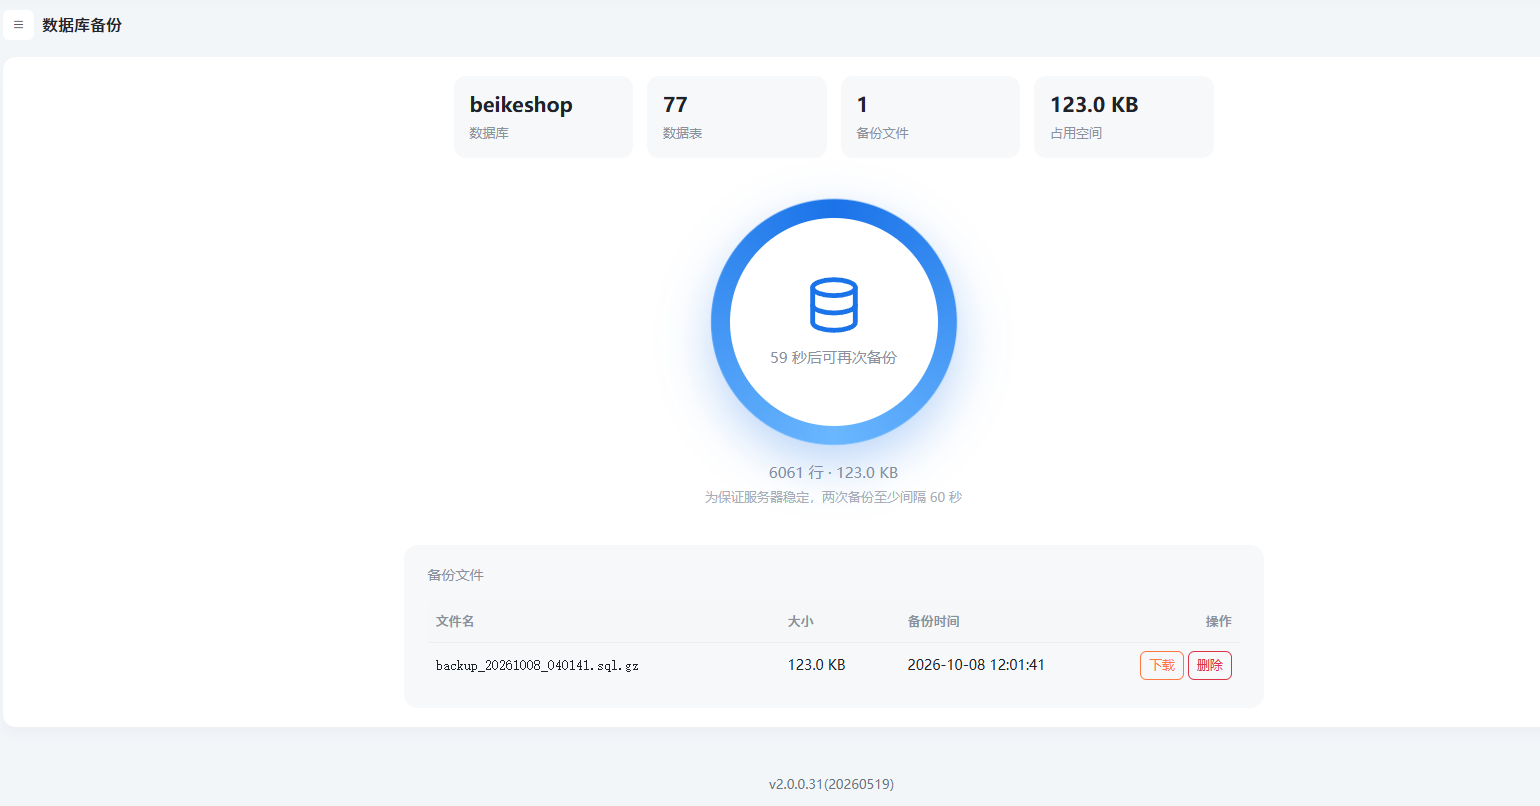Screen dimensions: 1540x806
Task: Download backup_20261008_040141.sql.gz file
Action: (1161, 665)
